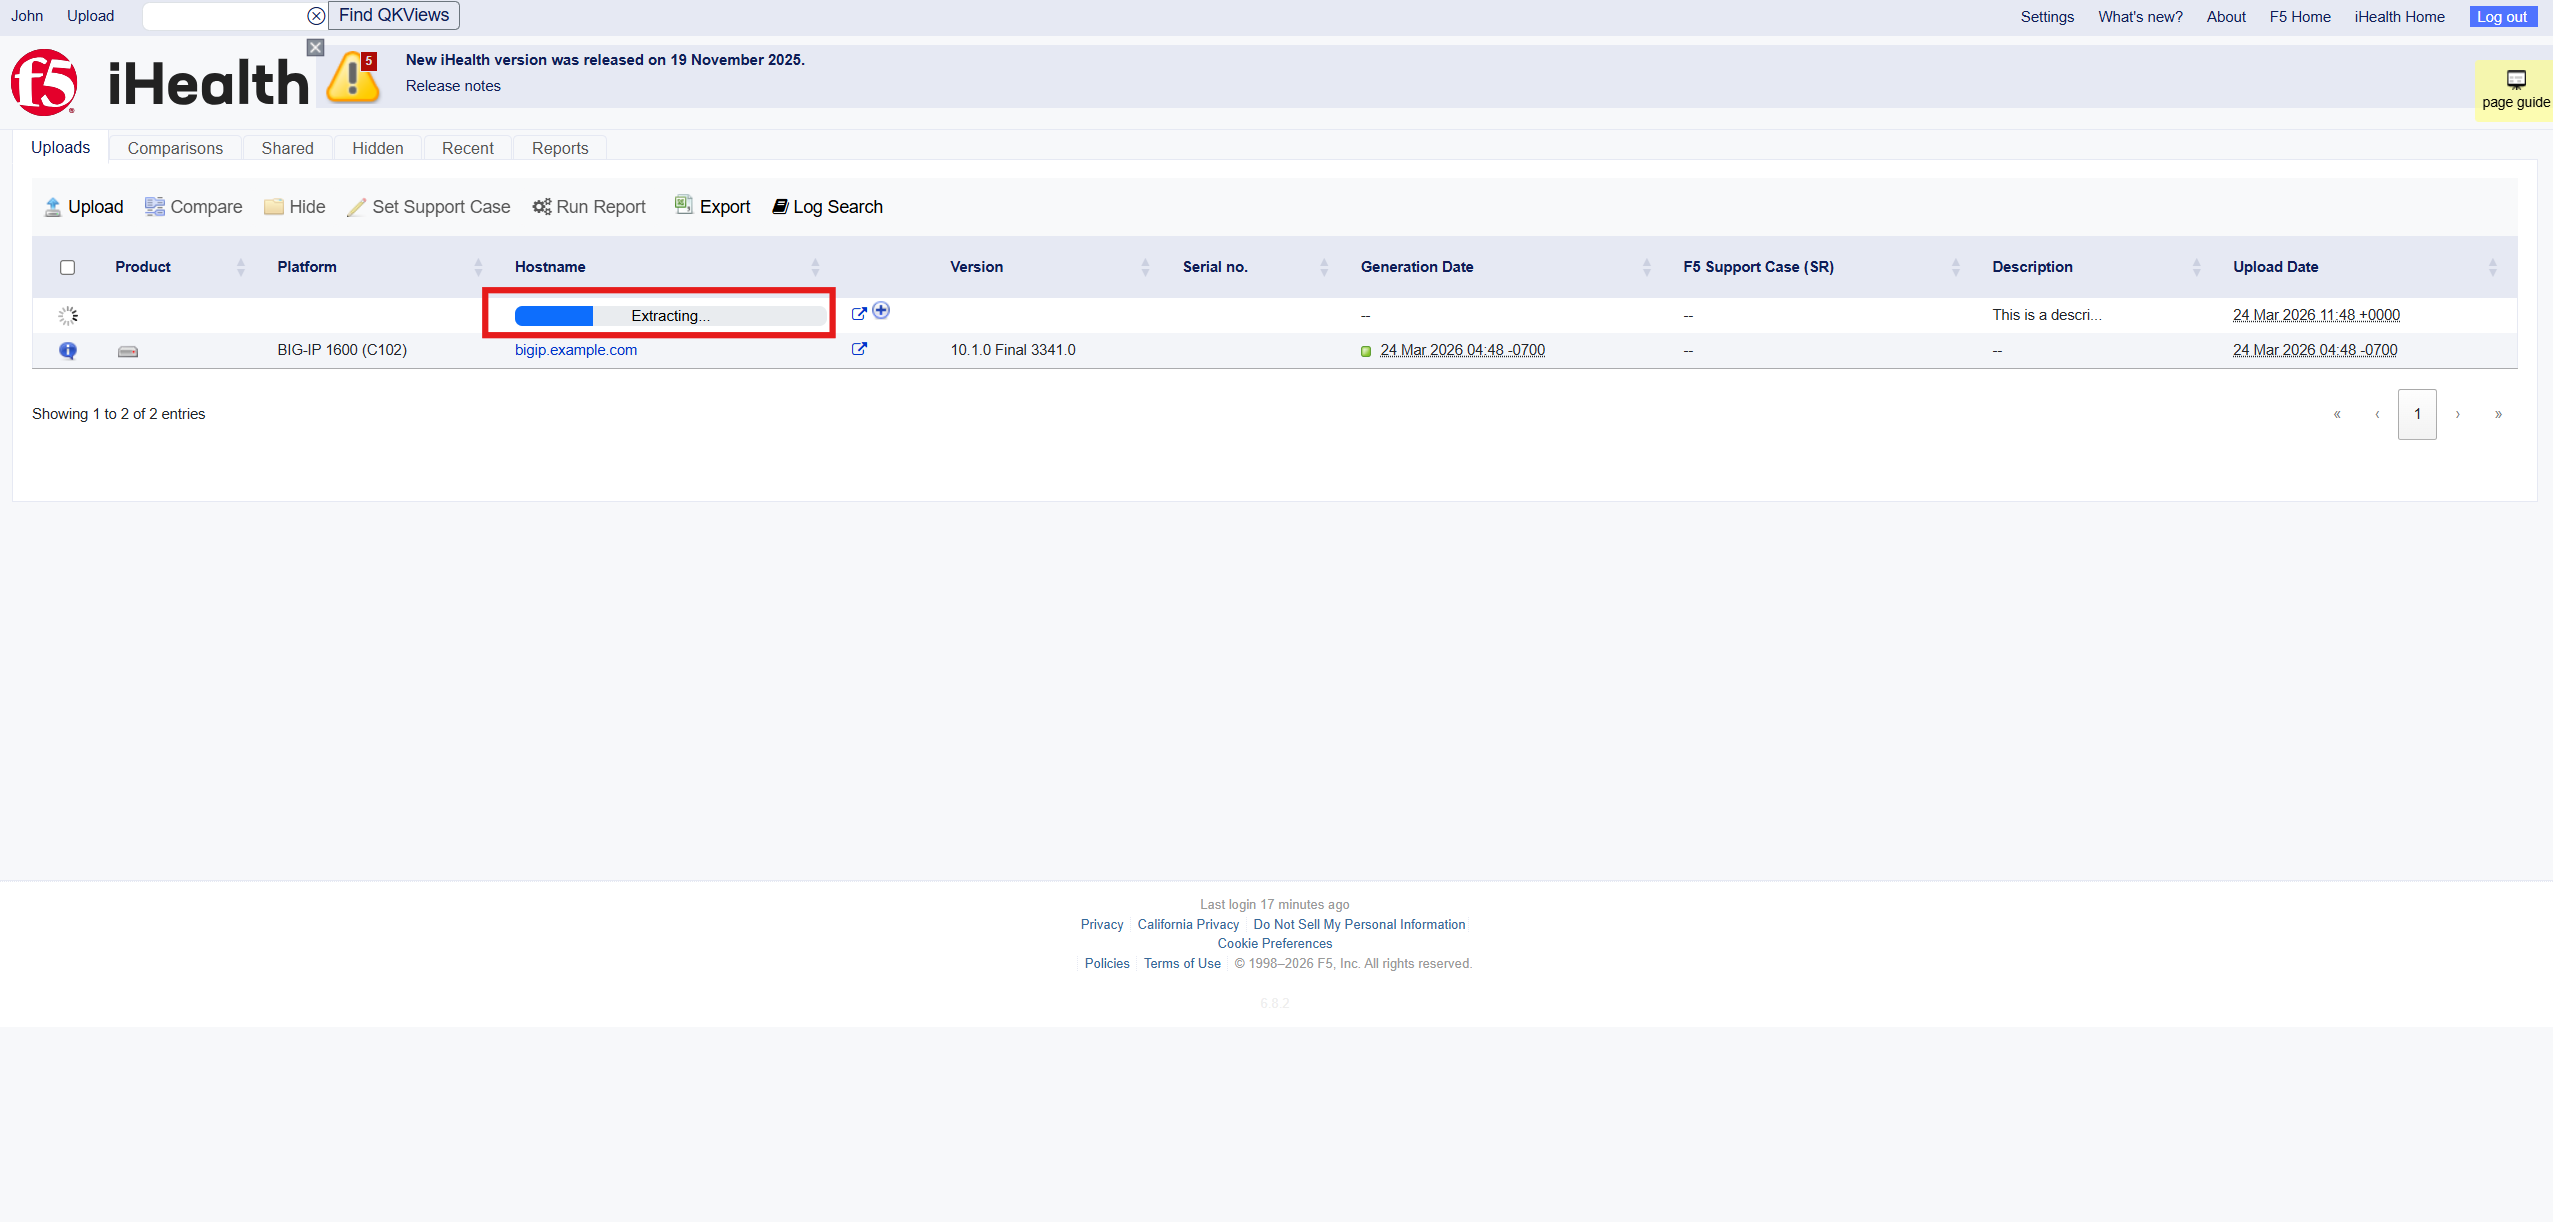Image resolution: width=2553 pixels, height=1222 pixels.
Task: Open bigip.example.com in new window icon
Action: 859,349
